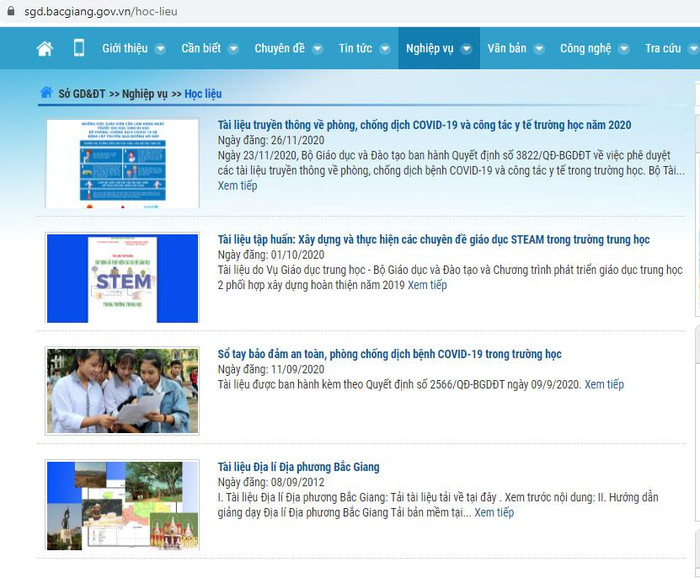Expand the Cần biết dropdown arrow
Screen dimensions: 700x579
pyautogui.click(x=233, y=48)
